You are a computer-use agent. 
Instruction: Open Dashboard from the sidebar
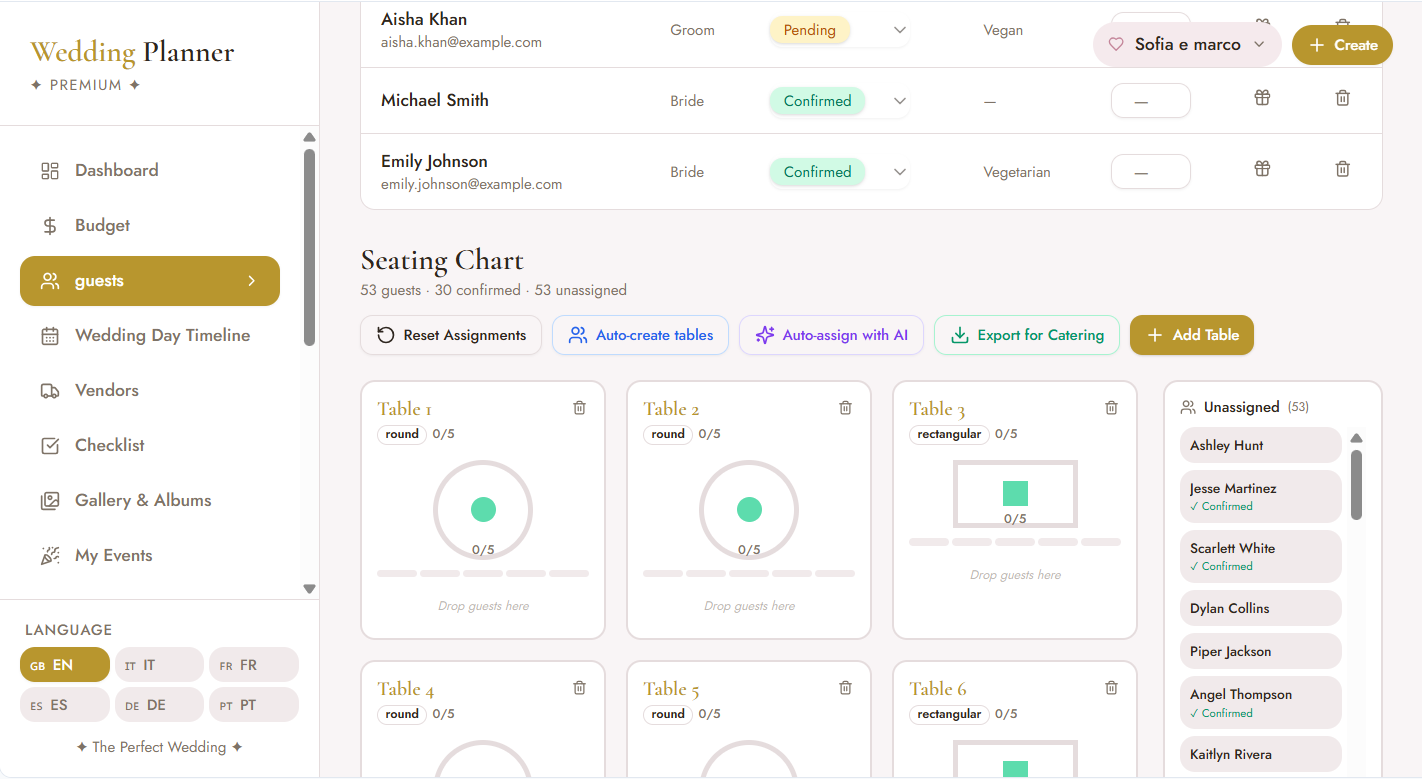click(x=150, y=171)
